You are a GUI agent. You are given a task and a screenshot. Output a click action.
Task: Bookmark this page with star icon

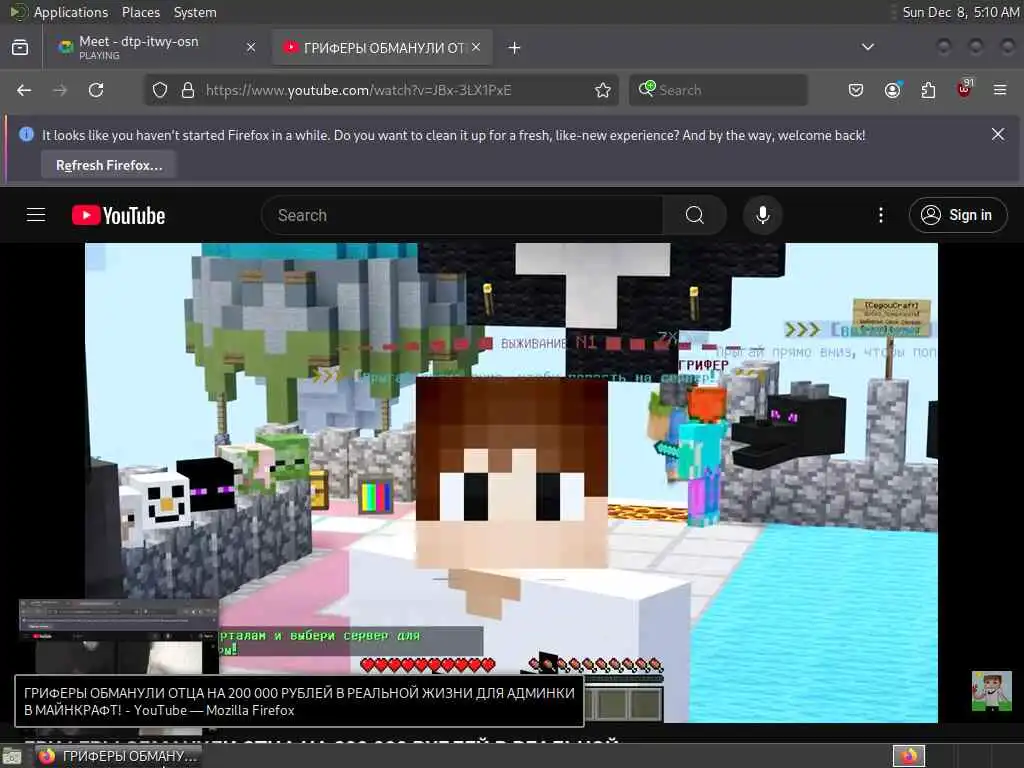pyautogui.click(x=603, y=90)
